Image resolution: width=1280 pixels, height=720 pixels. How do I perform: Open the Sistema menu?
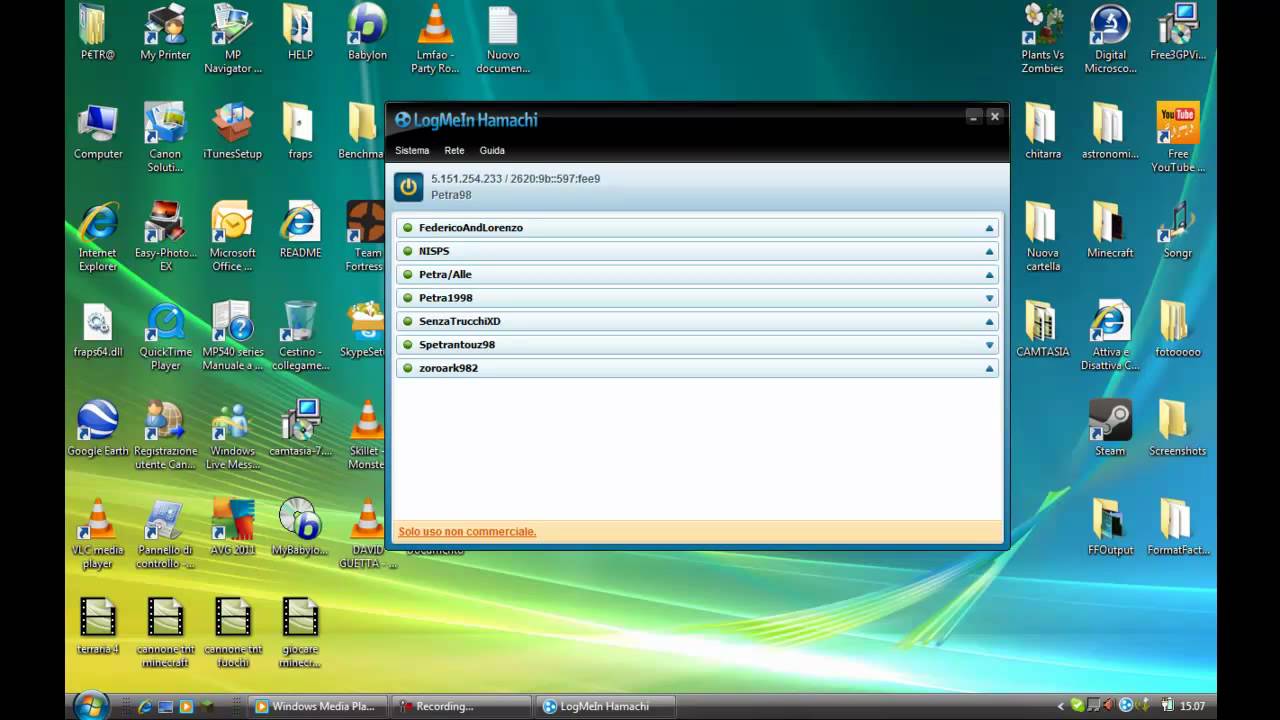click(x=412, y=150)
